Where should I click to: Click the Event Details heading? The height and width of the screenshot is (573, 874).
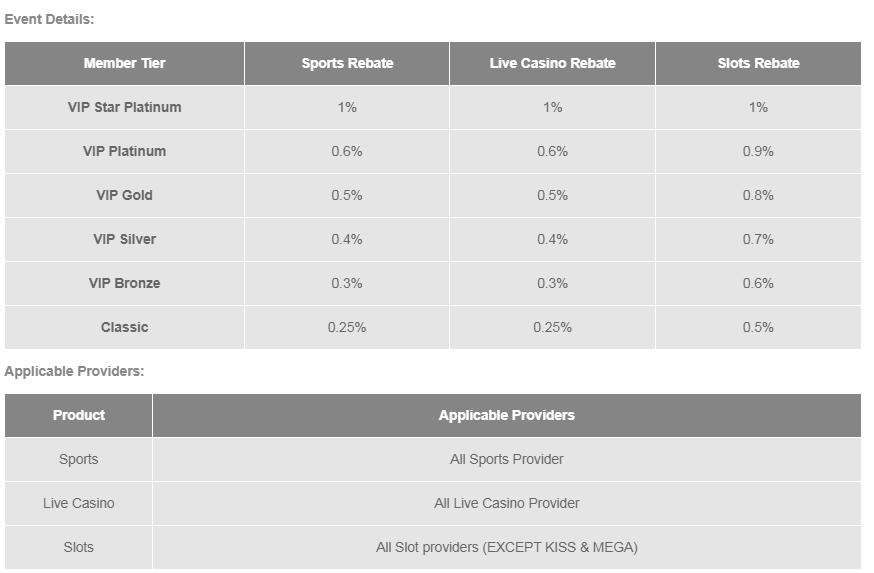click(49, 19)
